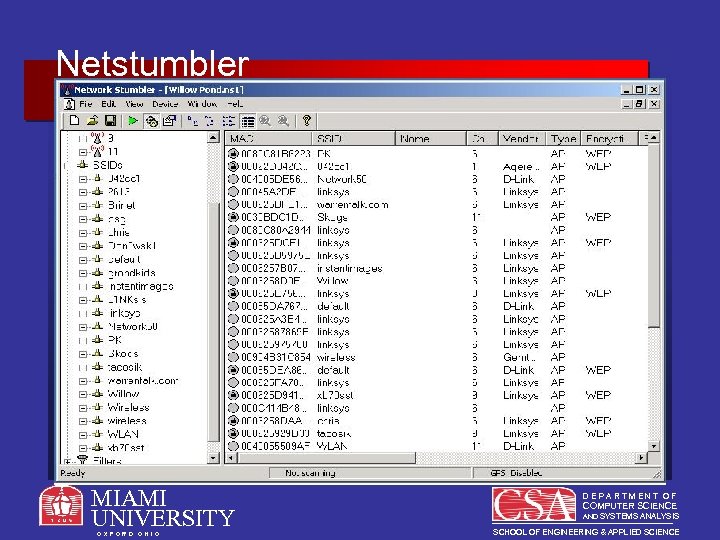Open a file using the folder toolbar icon

92,120
